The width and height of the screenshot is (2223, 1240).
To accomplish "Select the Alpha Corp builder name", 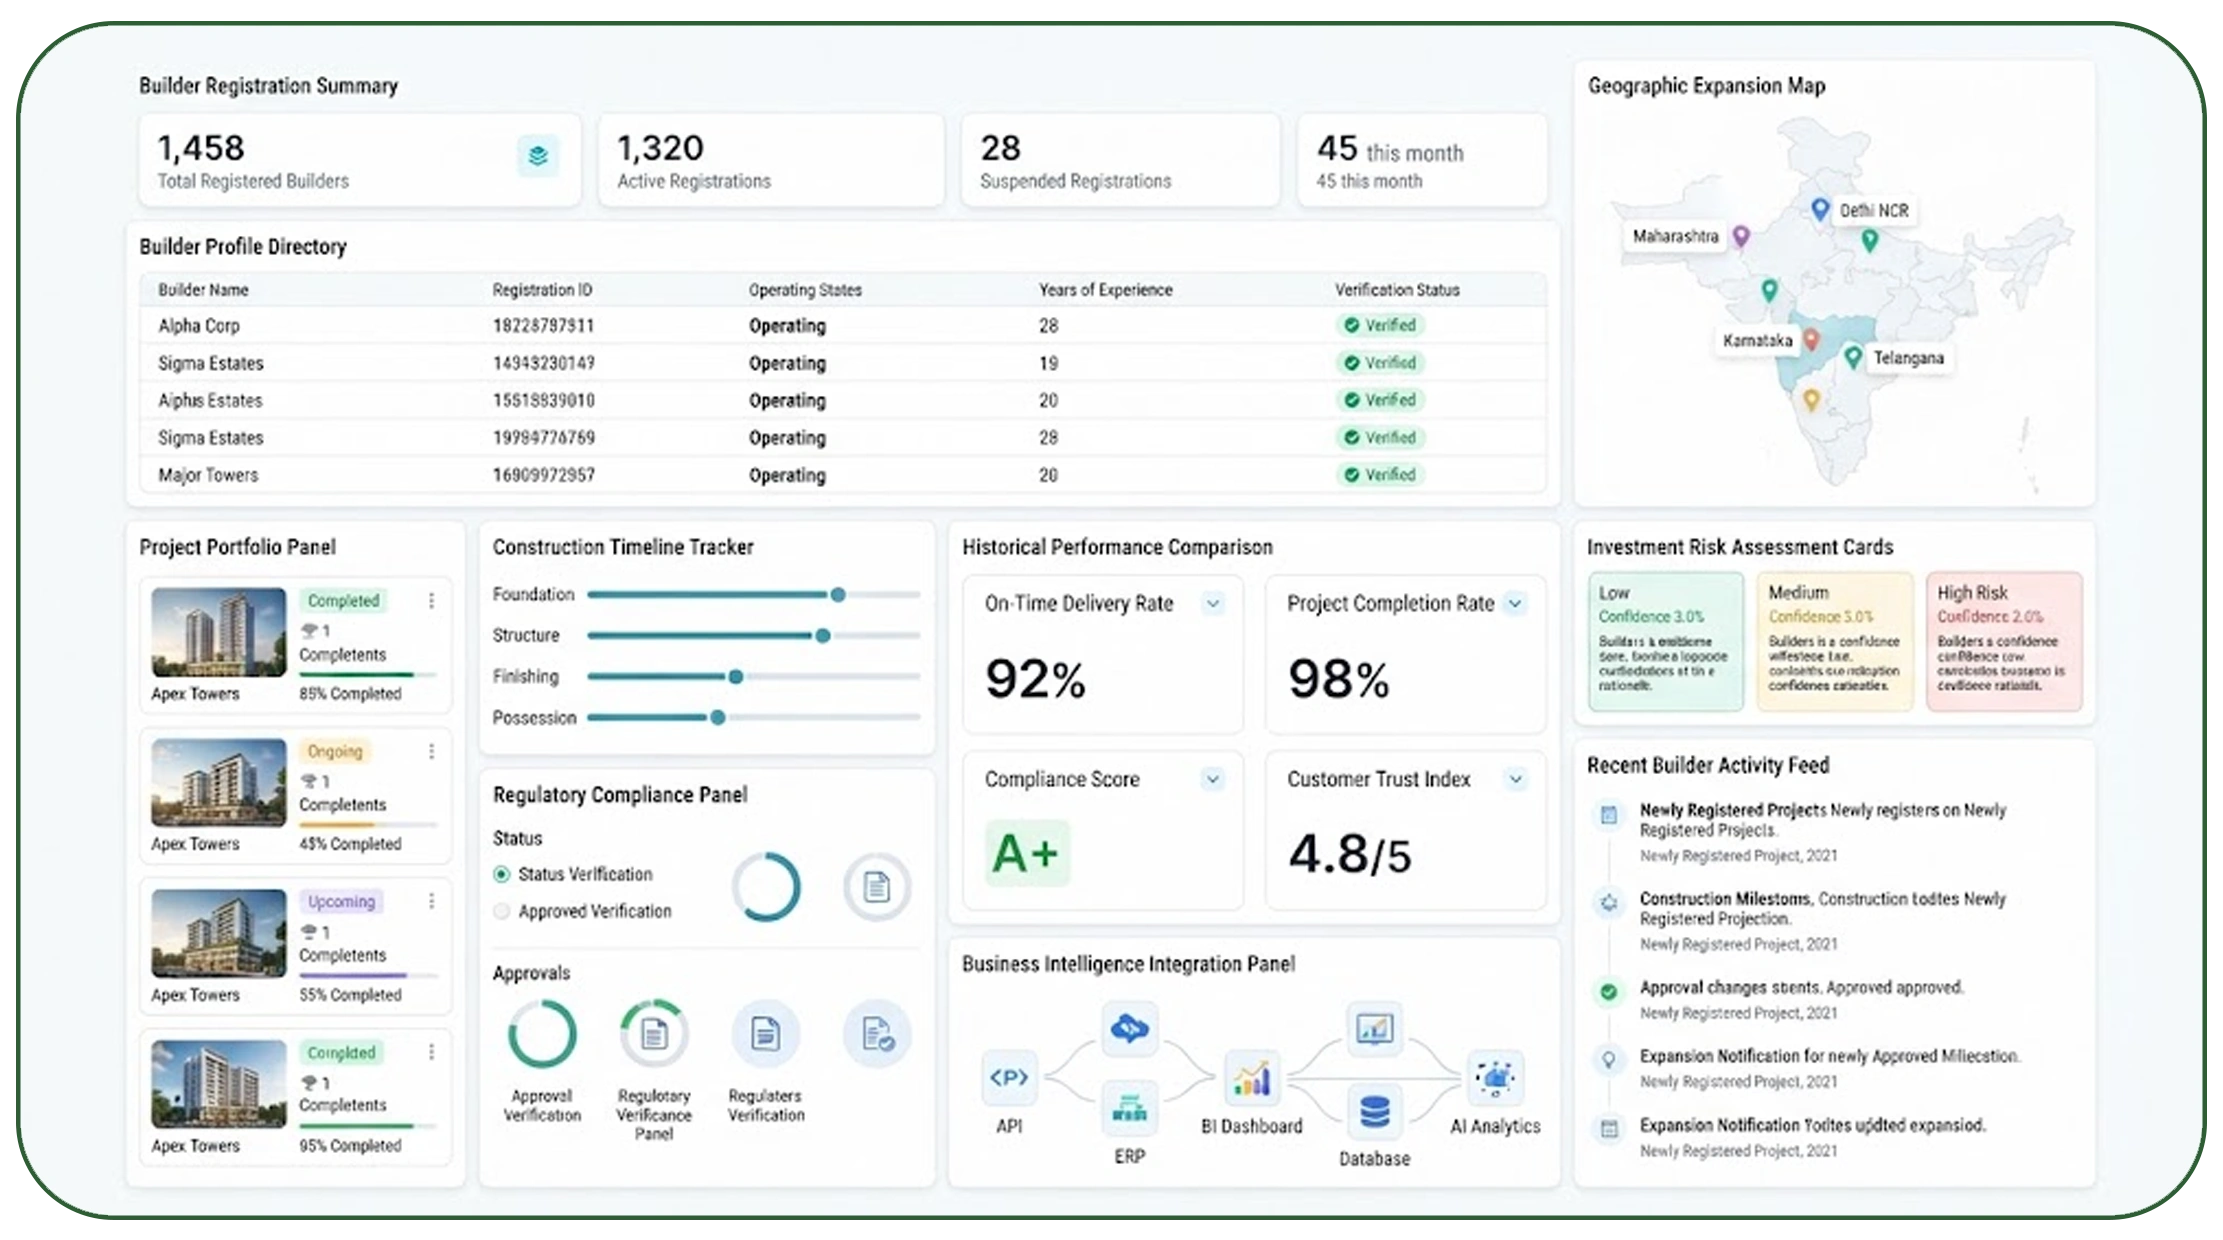I will coord(199,326).
